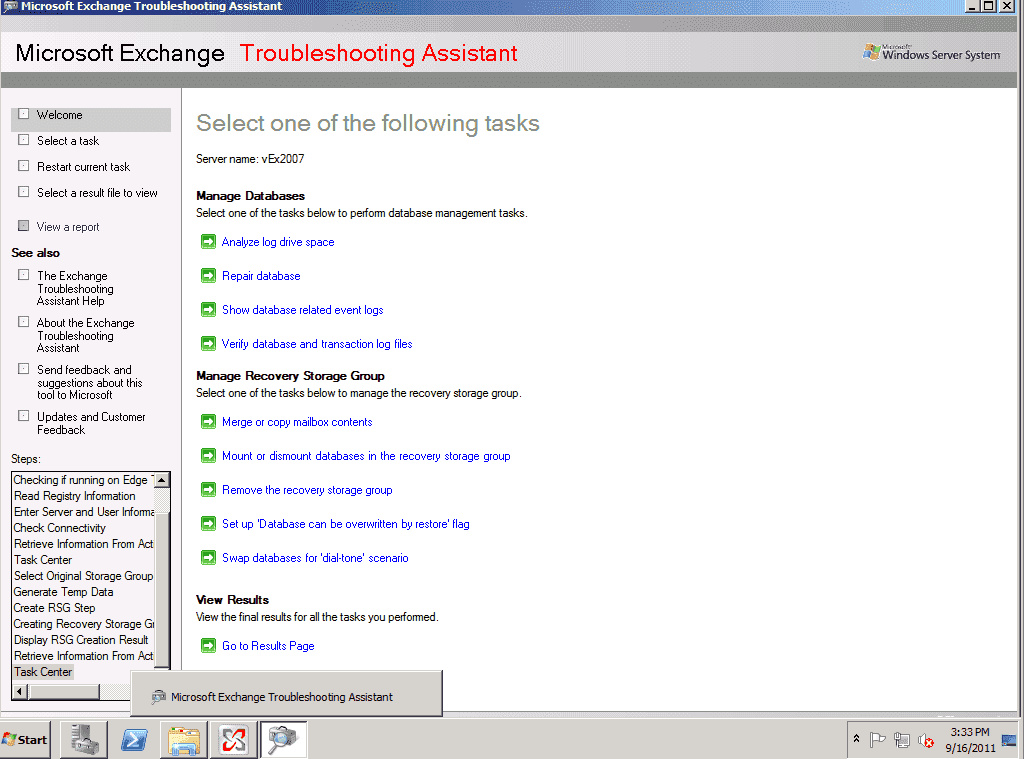Click green arrow beside Go to Results Page
This screenshot has width=1024, height=759.
click(208, 646)
